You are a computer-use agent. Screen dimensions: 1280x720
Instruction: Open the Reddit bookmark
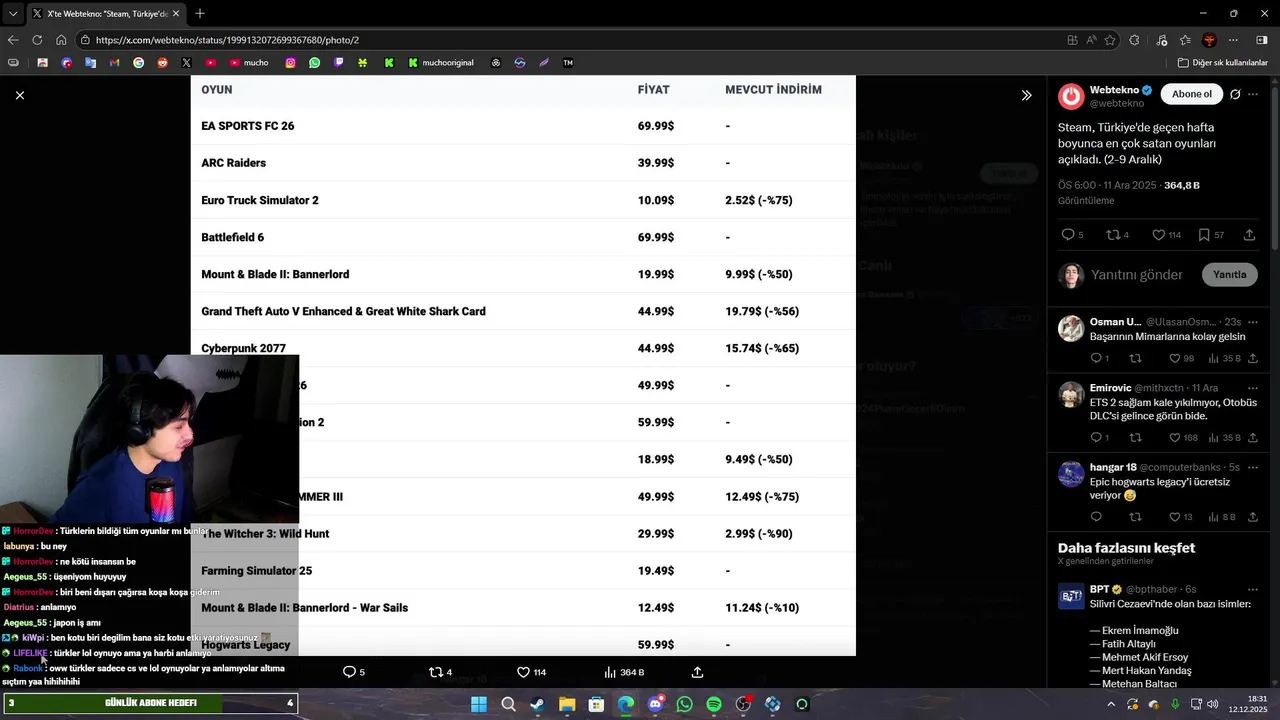click(162, 62)
